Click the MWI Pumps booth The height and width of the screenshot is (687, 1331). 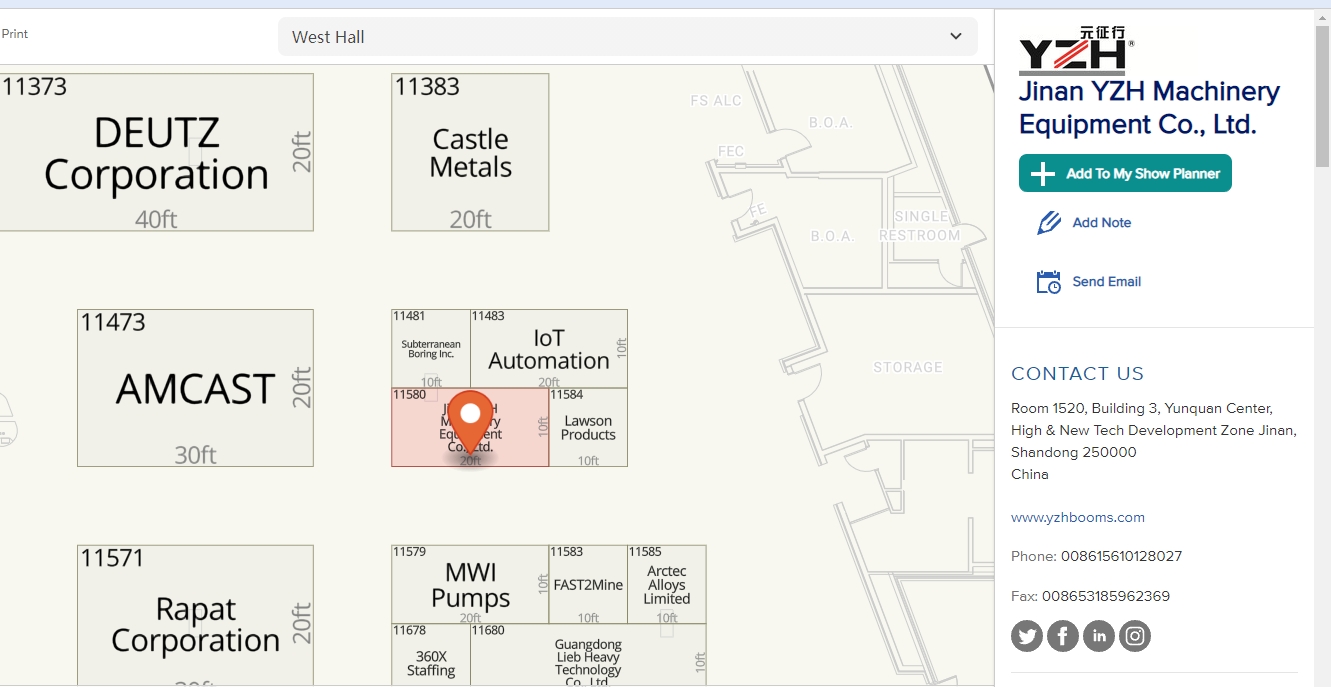(470, 585)
